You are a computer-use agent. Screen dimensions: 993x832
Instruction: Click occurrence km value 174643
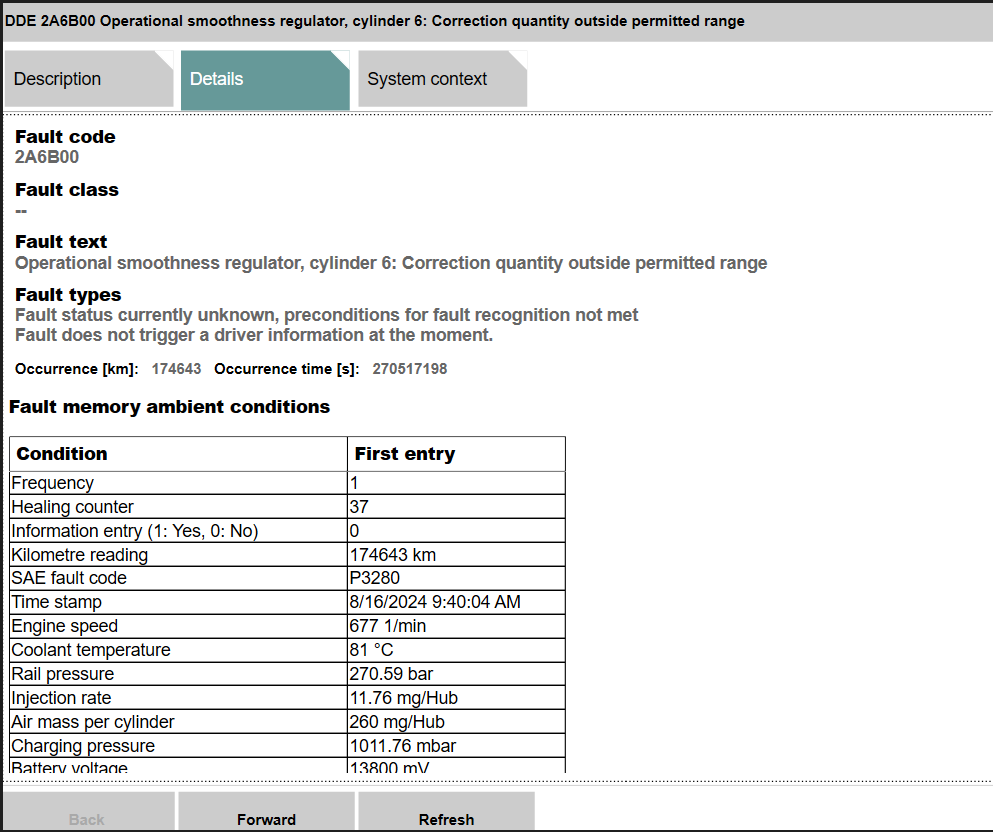tap(176, 369)
